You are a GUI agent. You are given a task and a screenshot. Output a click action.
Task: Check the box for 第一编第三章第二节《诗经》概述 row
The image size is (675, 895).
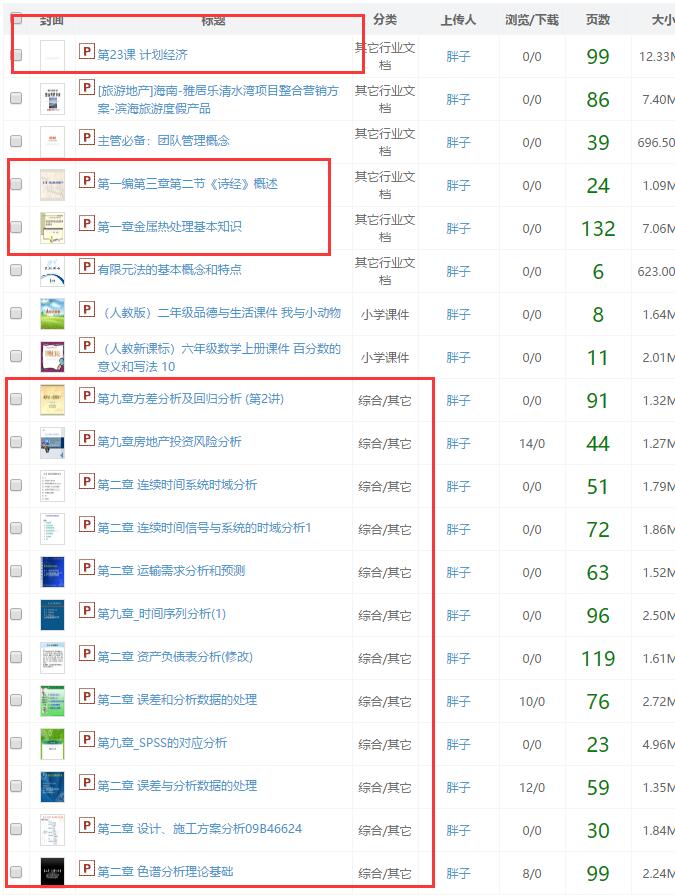[16, 184]
